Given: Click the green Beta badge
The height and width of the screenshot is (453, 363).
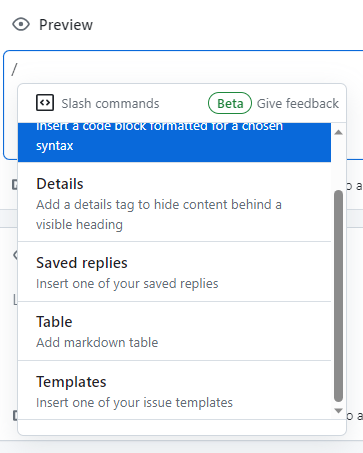Looking at the screenshot, I should 230,103.
